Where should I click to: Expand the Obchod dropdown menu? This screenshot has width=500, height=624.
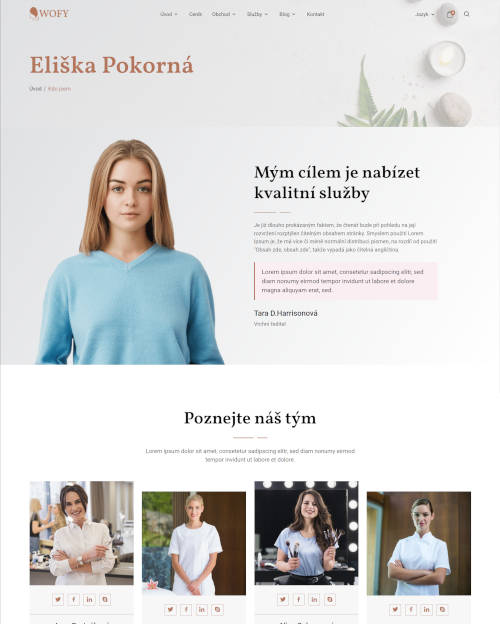click(223, 14)
